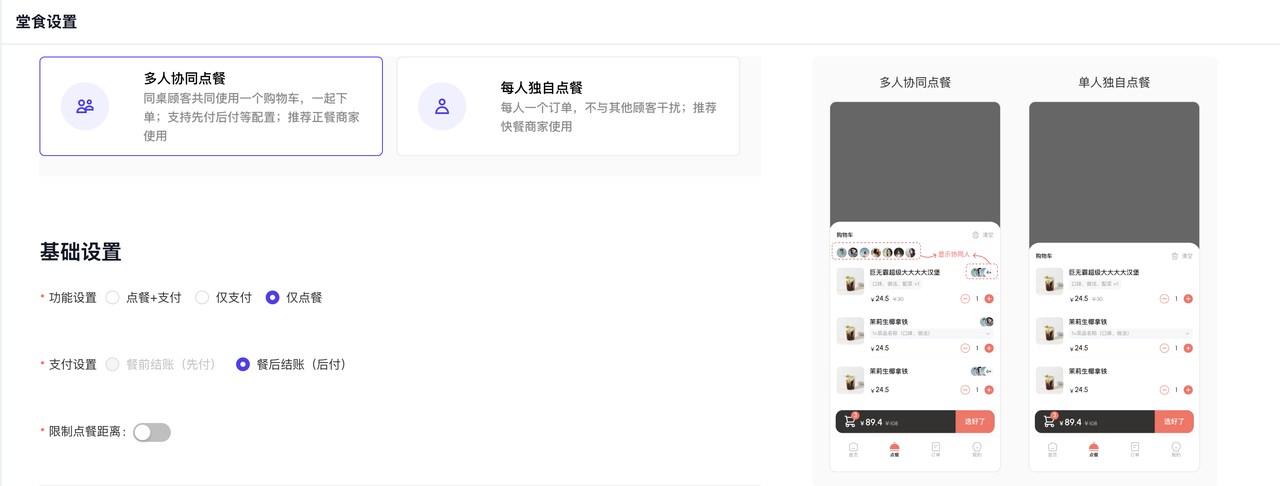This screenshot has width=1280, height=486.
Task: Click the shopping cart icon in 单人独自点餐 preview
Action: tap(1049, 421)
